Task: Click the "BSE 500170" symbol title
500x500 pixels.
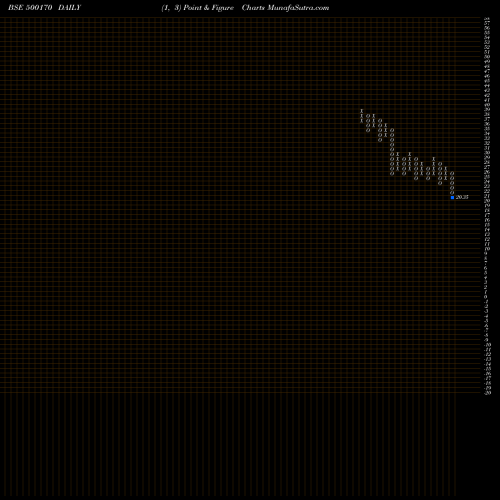Action: pos(30,8)
